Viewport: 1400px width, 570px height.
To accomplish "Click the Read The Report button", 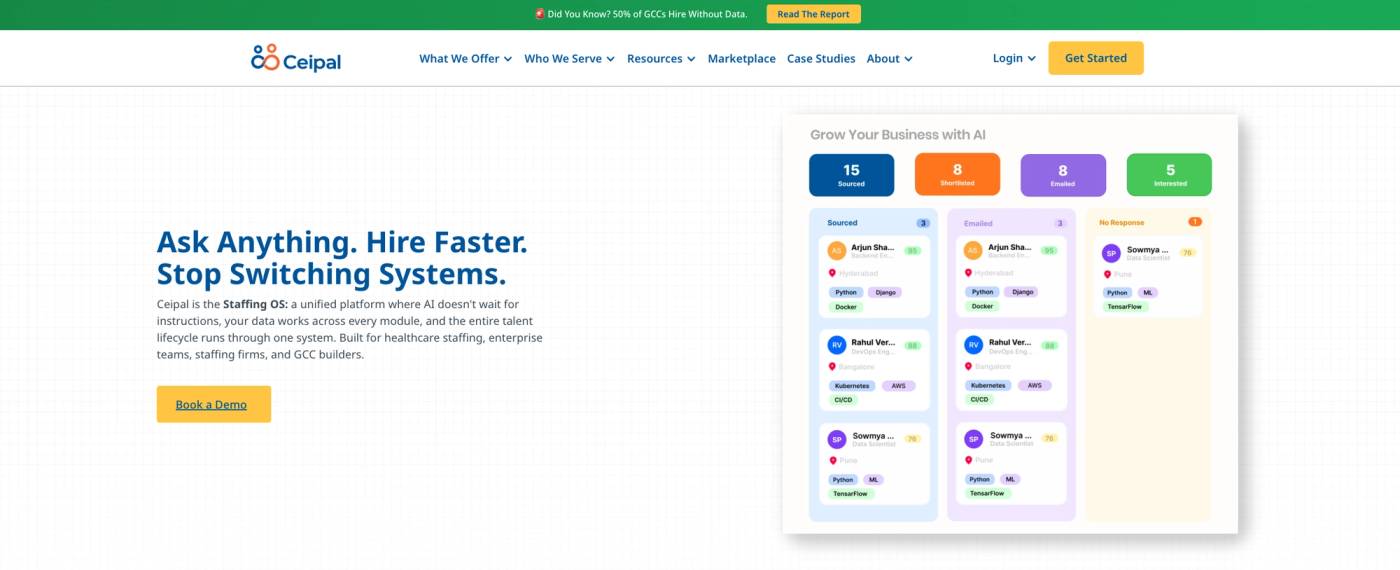I will pyautogui.click(x=813, y=14).
